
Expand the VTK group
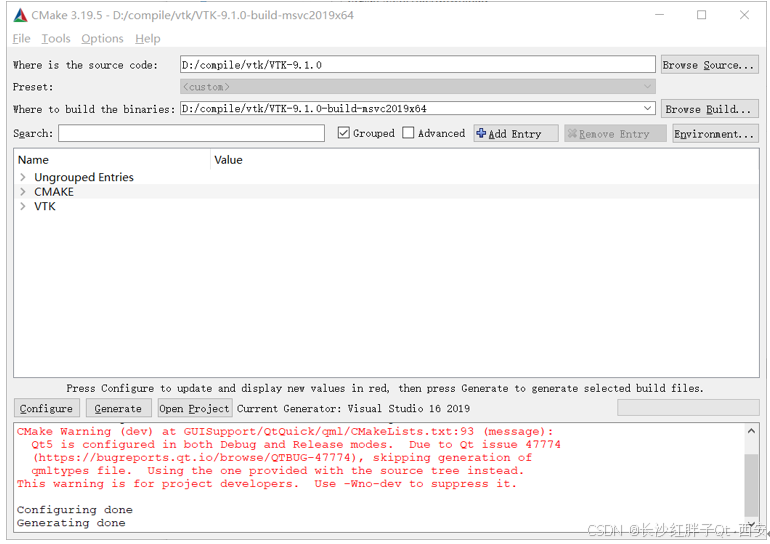23,206
